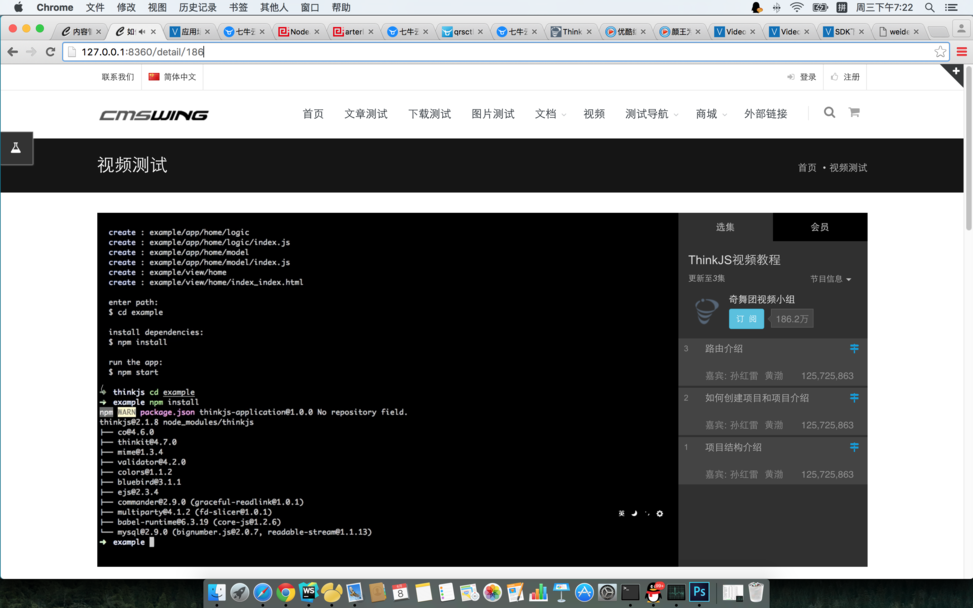The height and width of the screenshot is (608, 973).
Task: Expand the plus corner panel
Action: click(956, 72)
